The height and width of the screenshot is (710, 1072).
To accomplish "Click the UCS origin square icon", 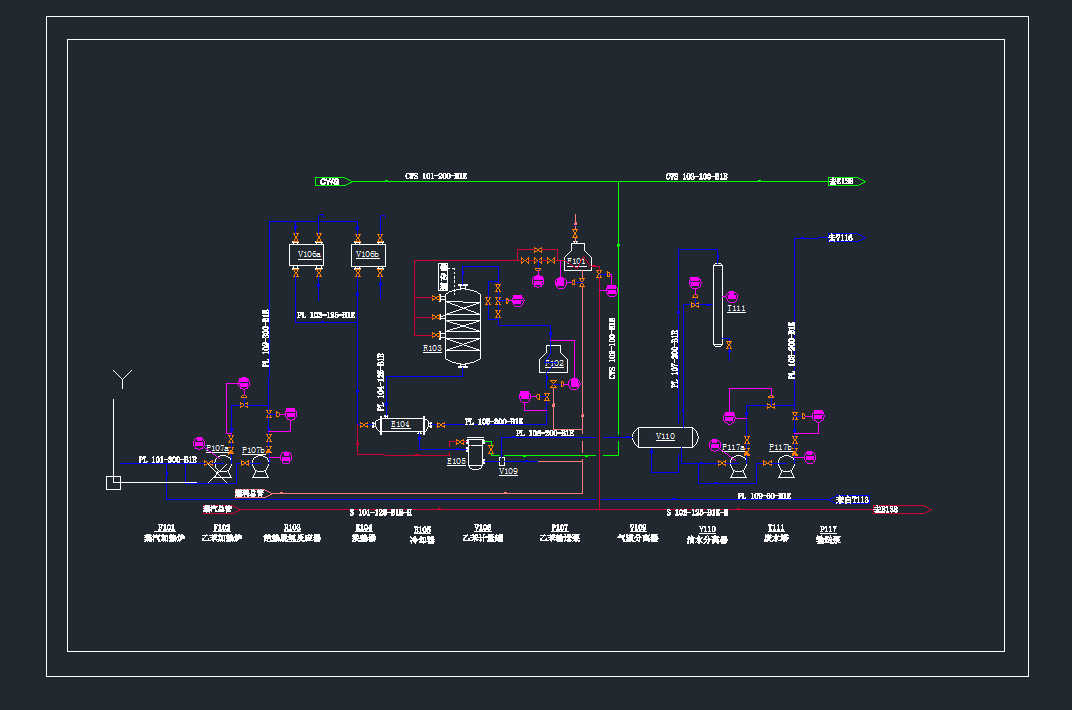I will click(113, 483).
